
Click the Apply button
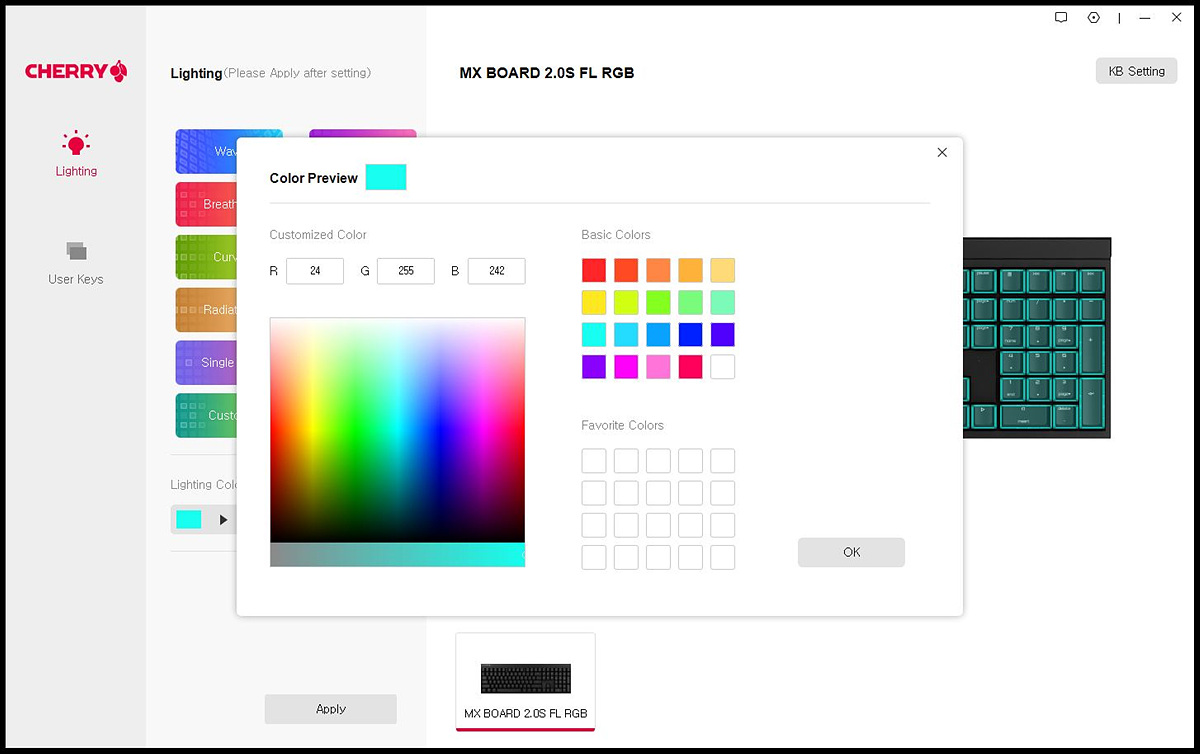tap(331, 709)
